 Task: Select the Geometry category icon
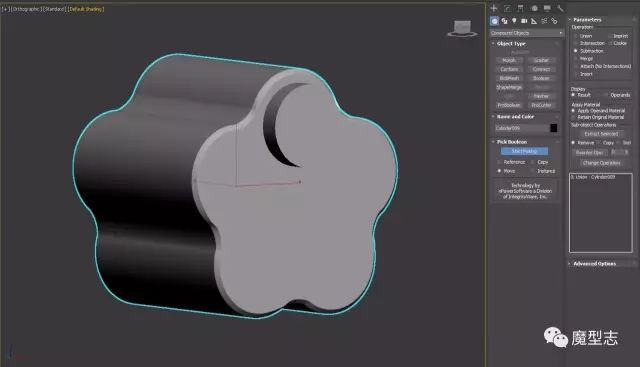[x=494, y=21]
